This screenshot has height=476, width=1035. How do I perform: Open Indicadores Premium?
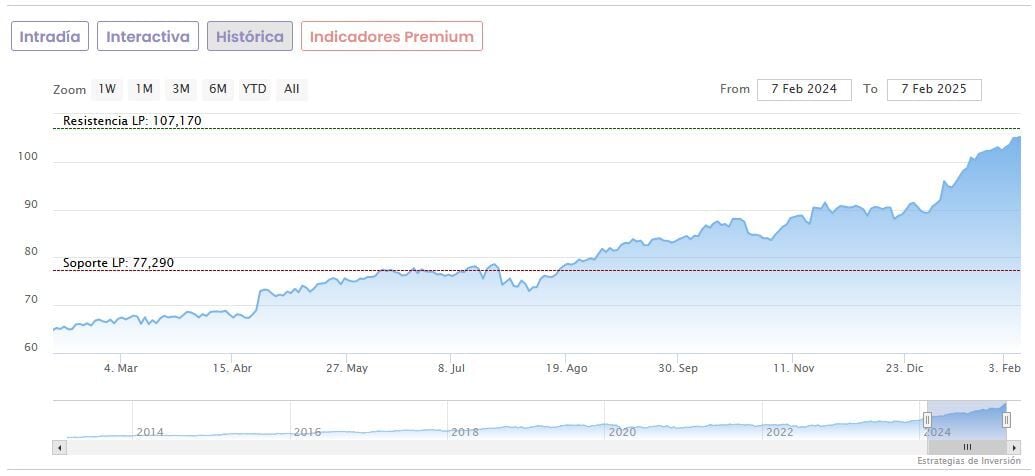[392, 36]
